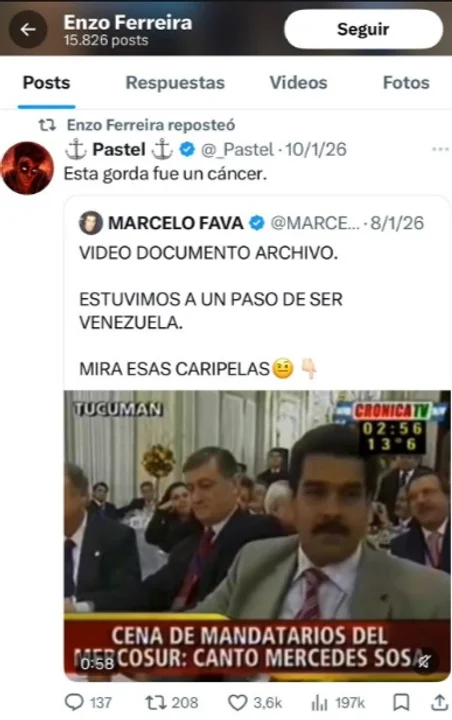The image size is (452, 720).
Task: Open the quoted MARCELO FAVA post text
Action: (x=211, y=311)
